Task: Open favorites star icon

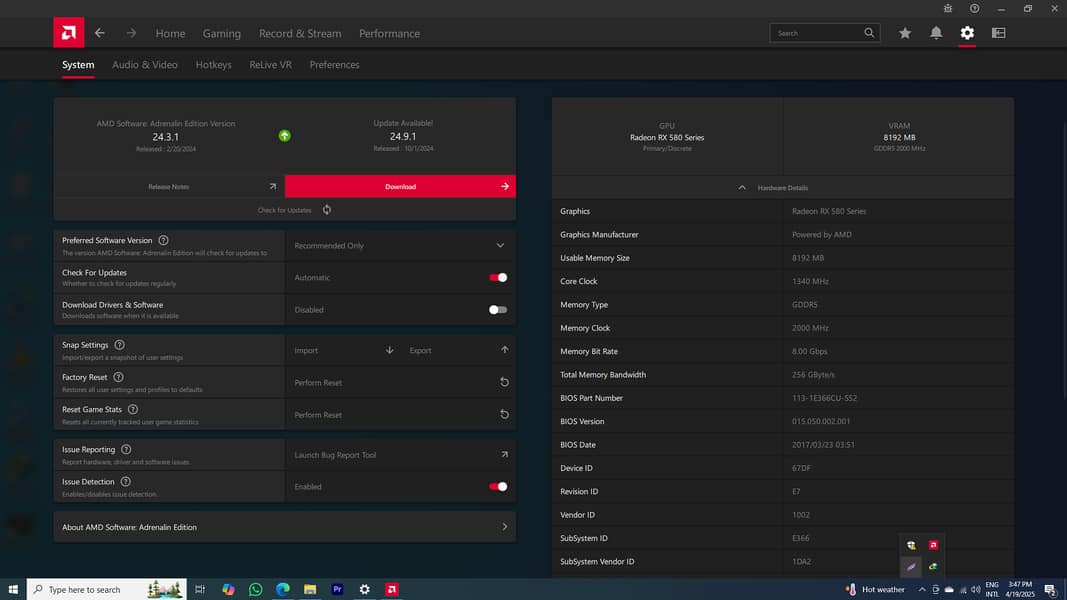Action: (x=904, y=33)
